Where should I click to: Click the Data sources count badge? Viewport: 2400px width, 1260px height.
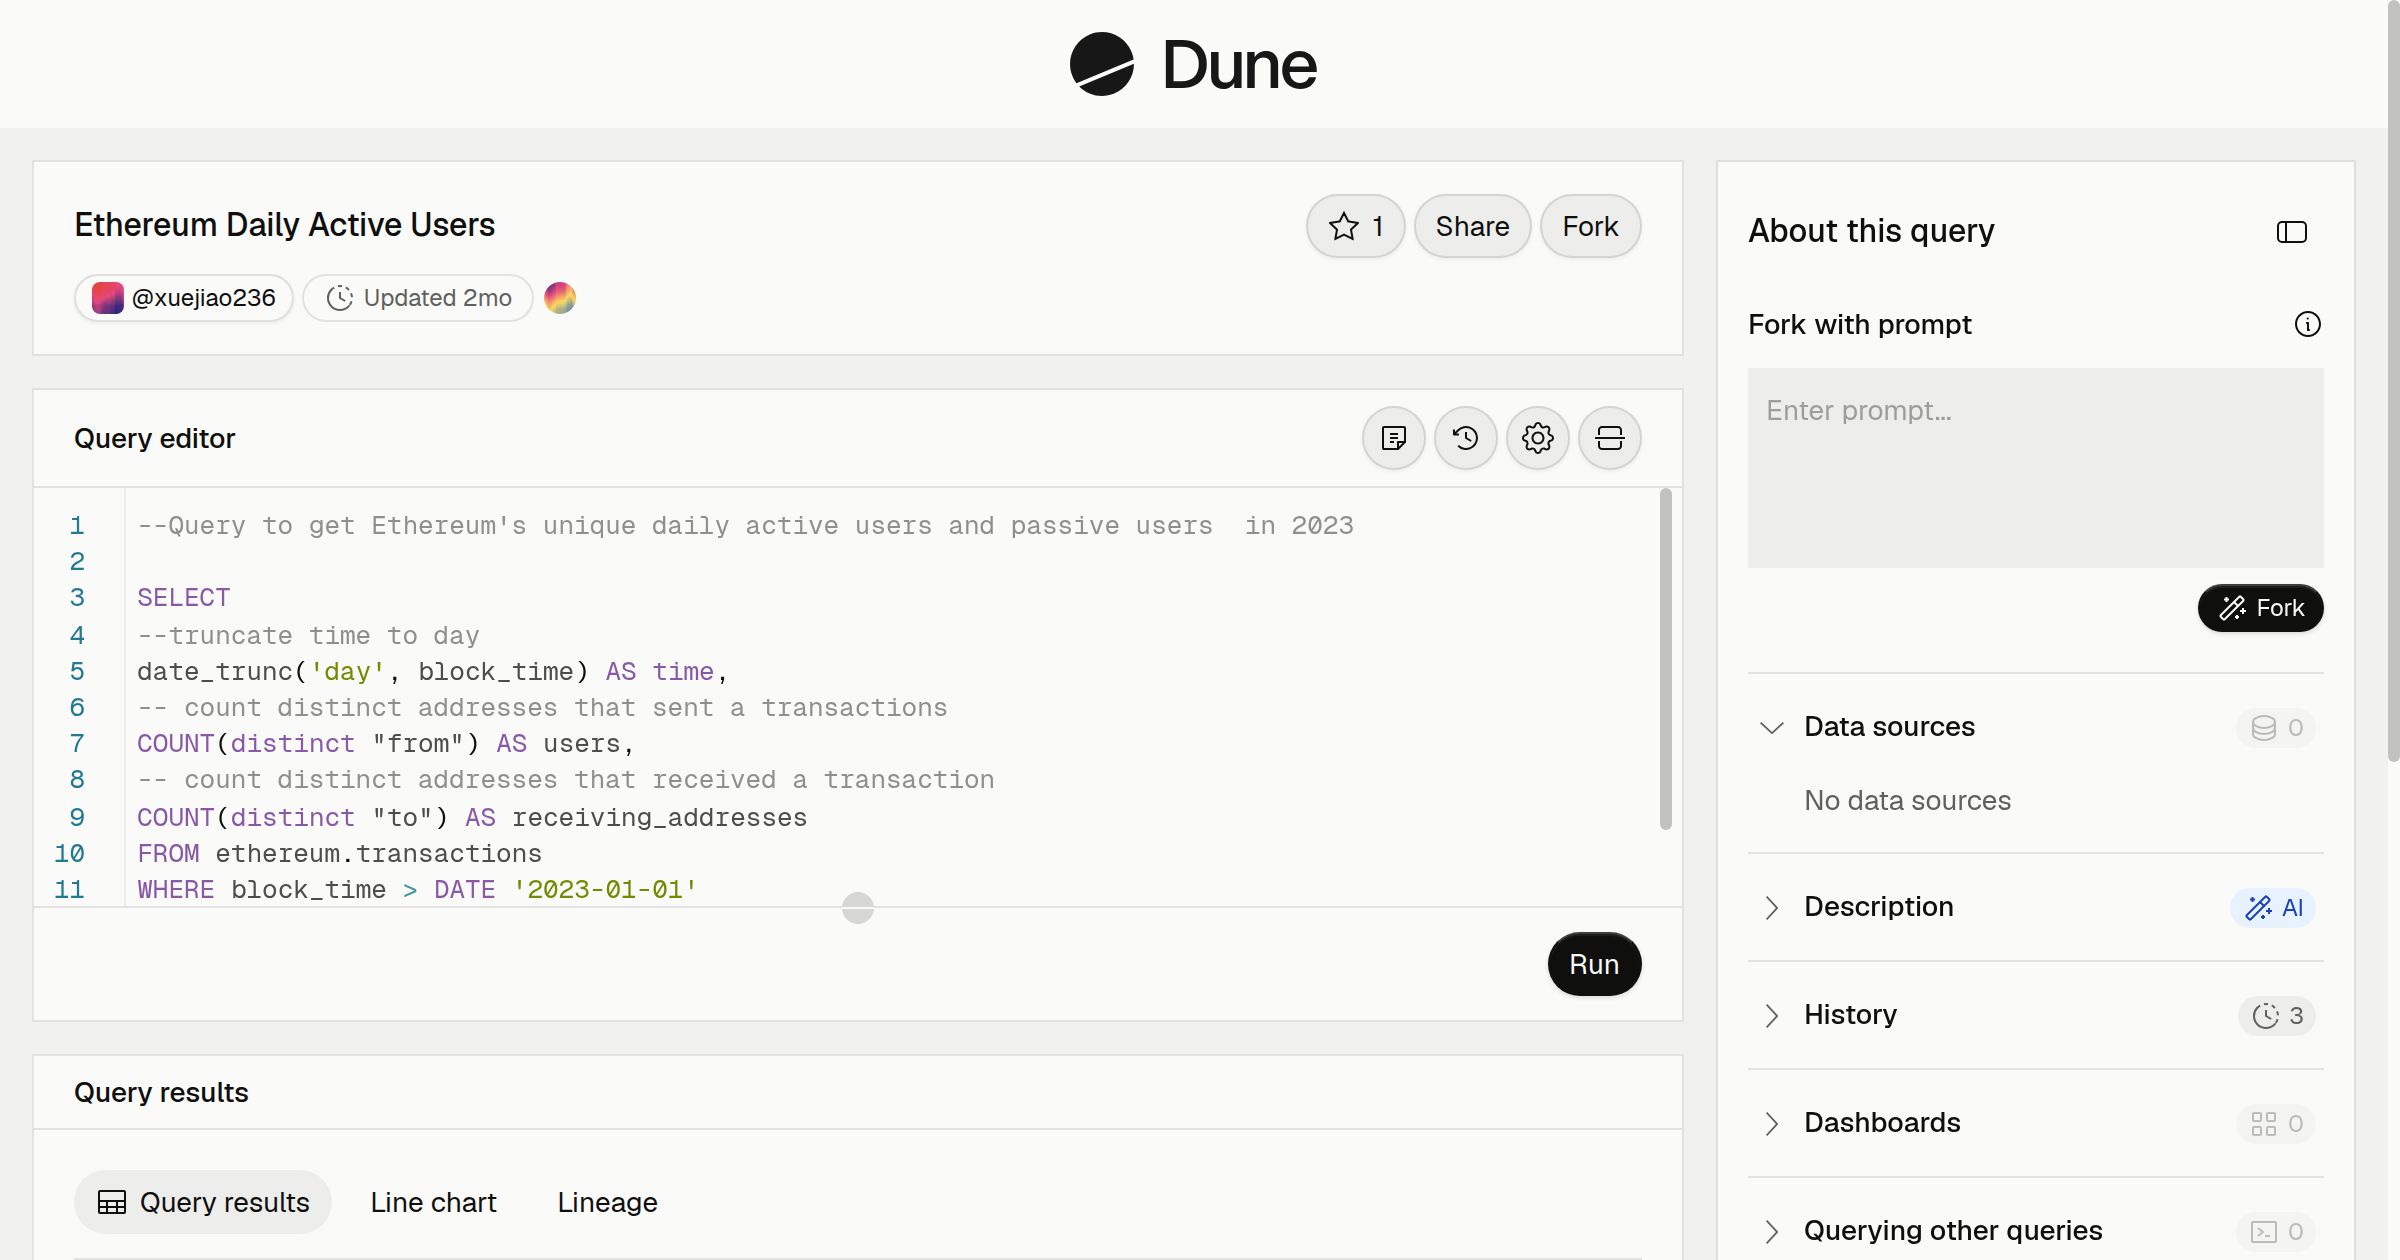(2276, 727)
